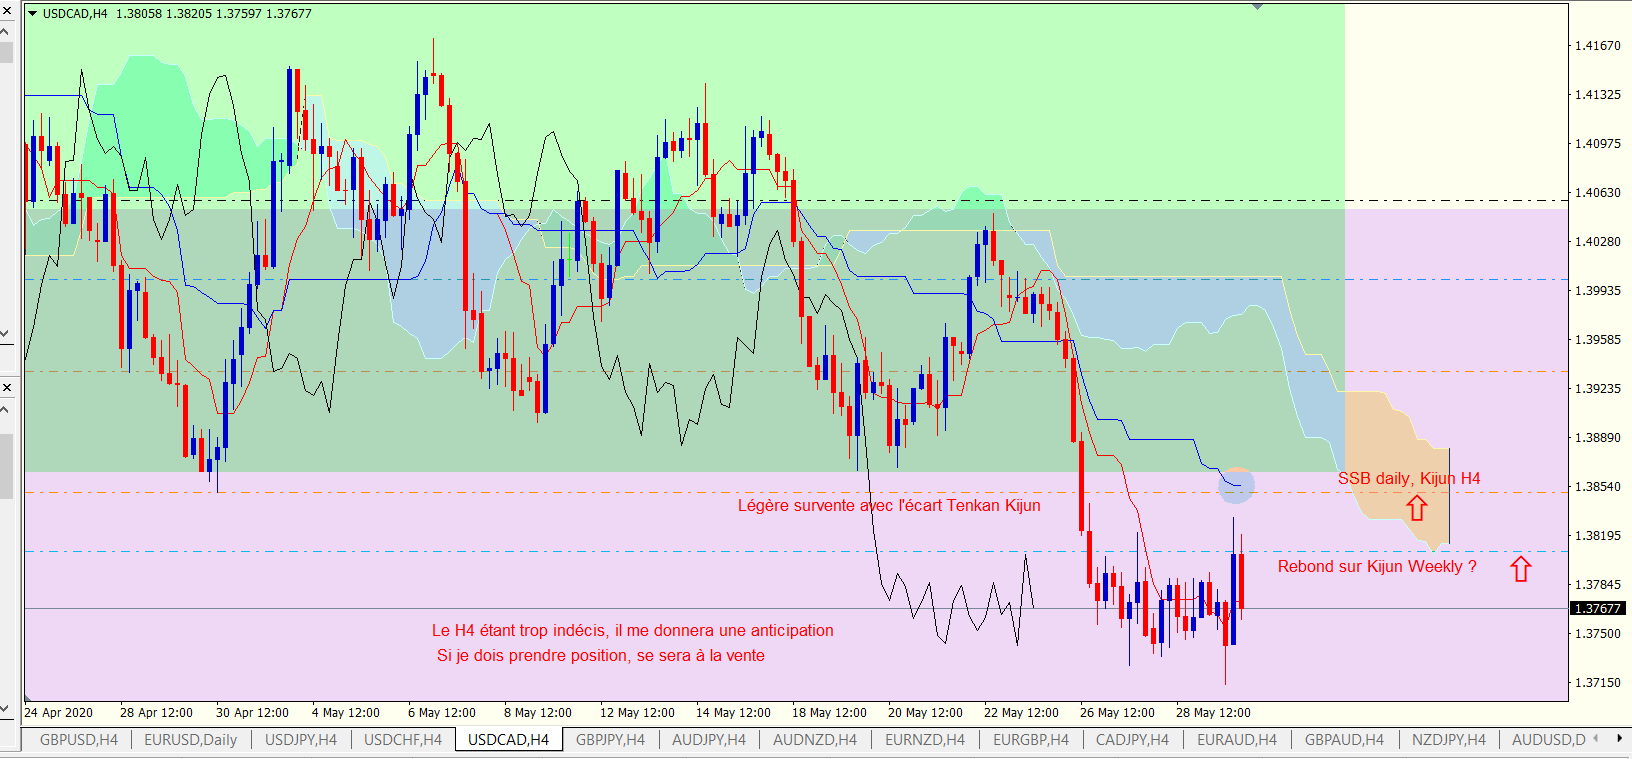Open the USDCAD,H4 chart title dropdown arrow
This screenshot has height=759, width=1632.
(32, 14)
